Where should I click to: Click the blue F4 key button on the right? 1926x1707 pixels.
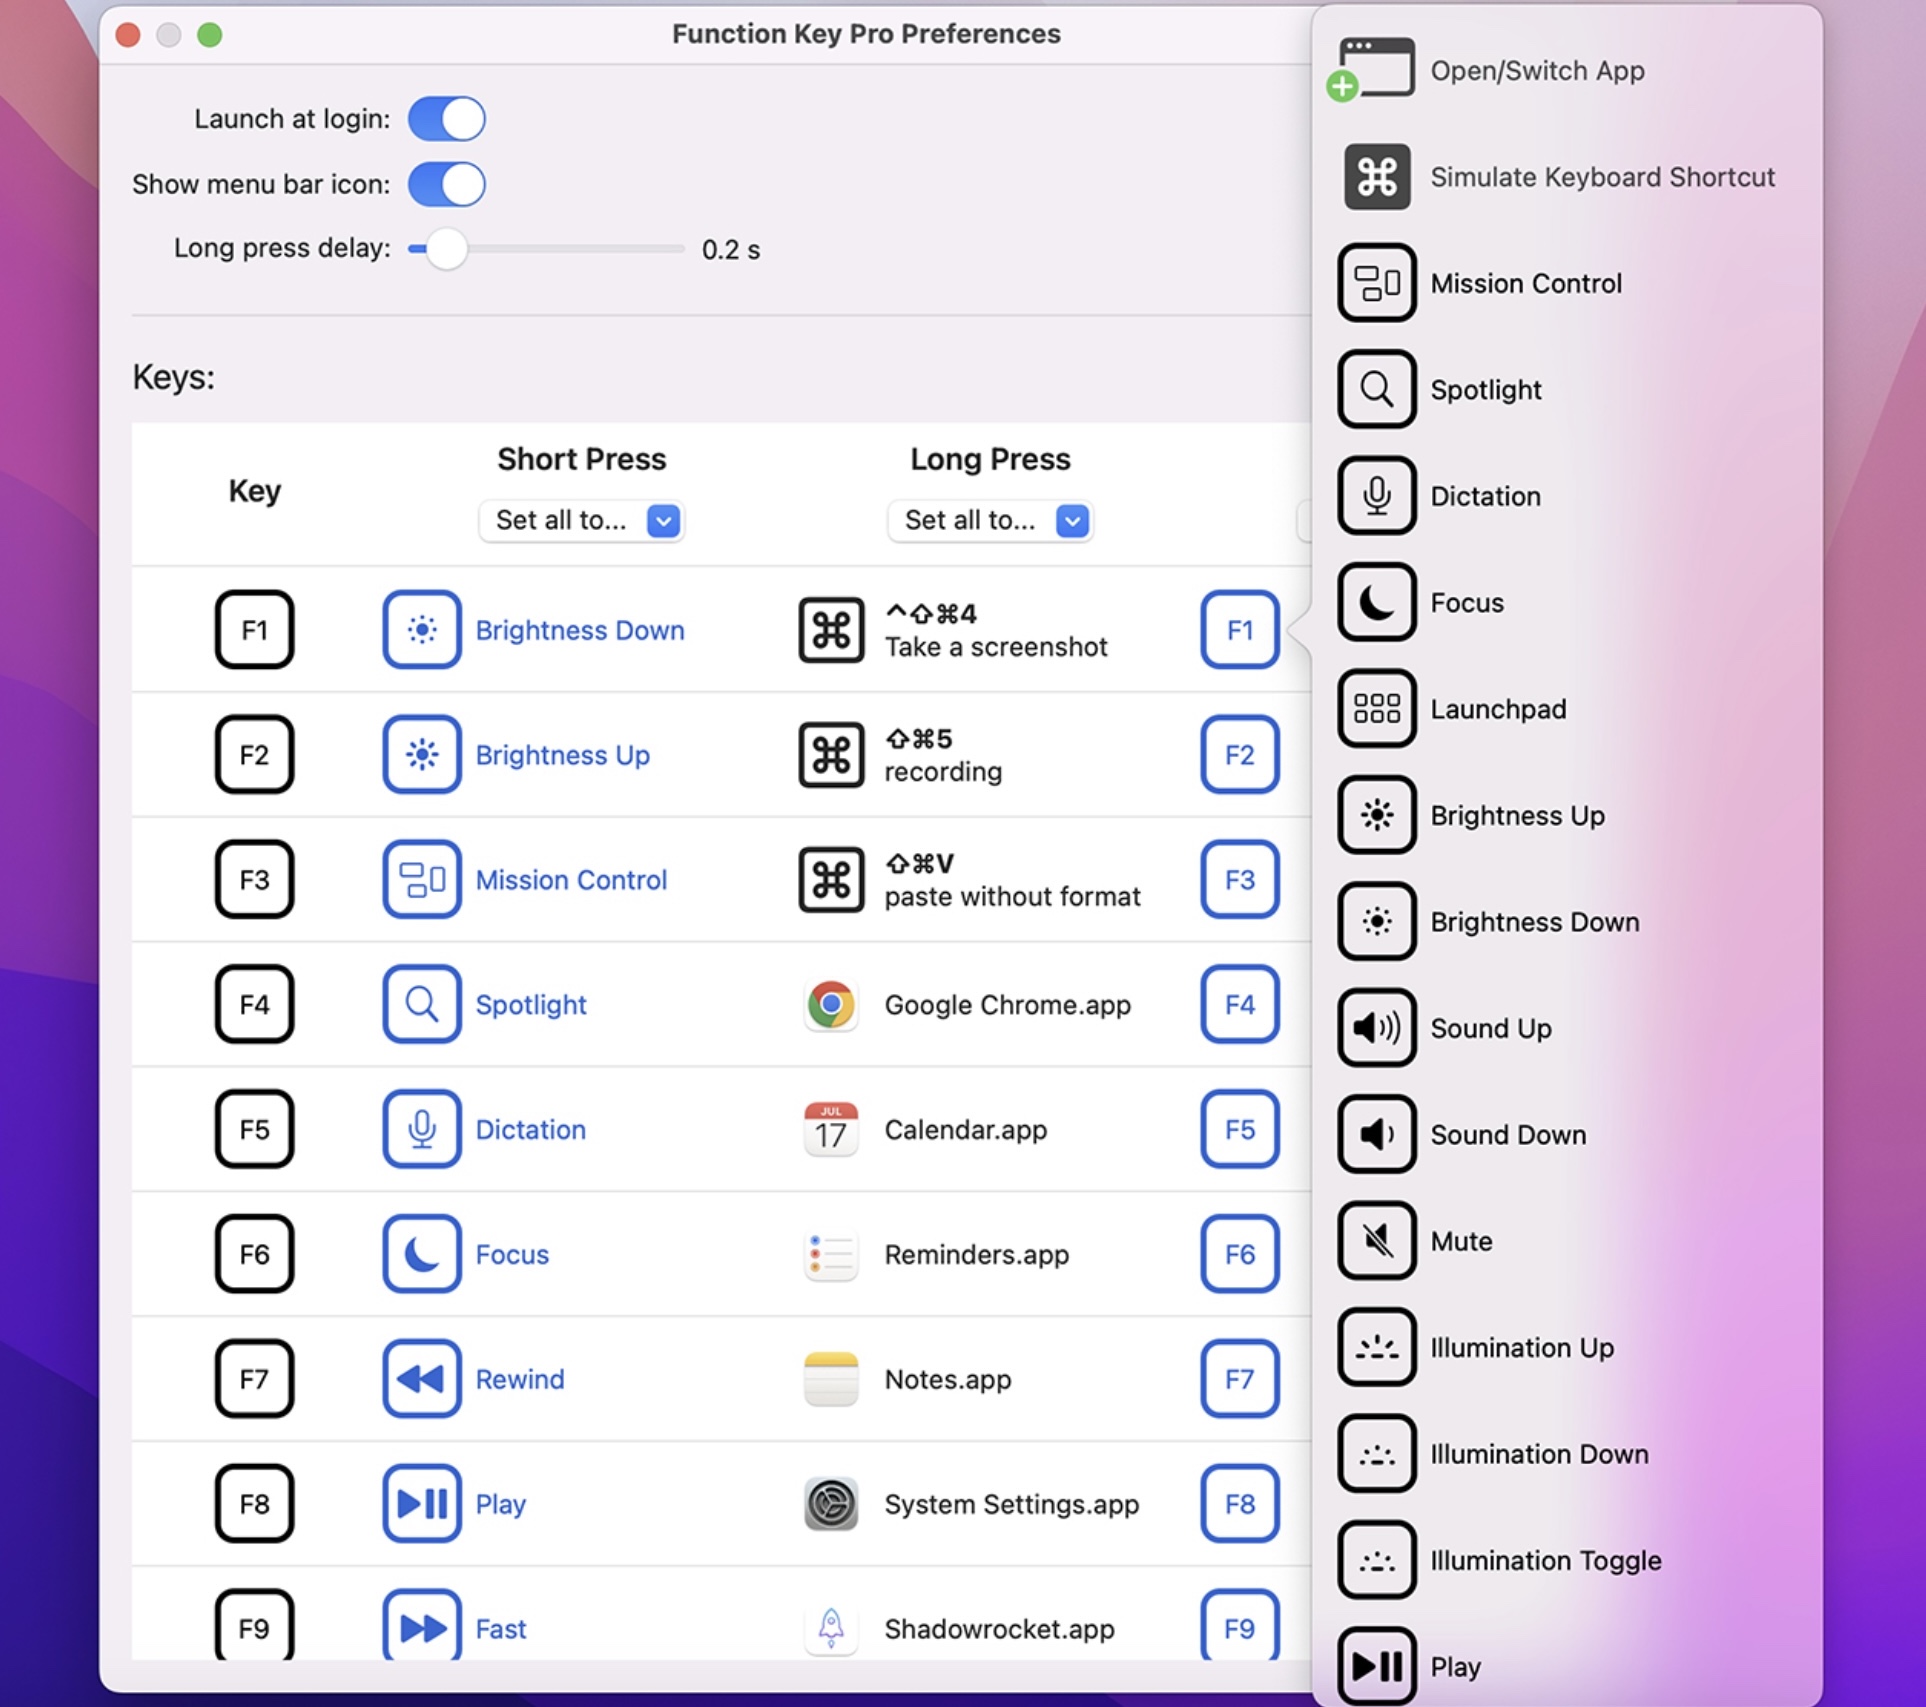pyautogui.click(x=1239, y=1005)
